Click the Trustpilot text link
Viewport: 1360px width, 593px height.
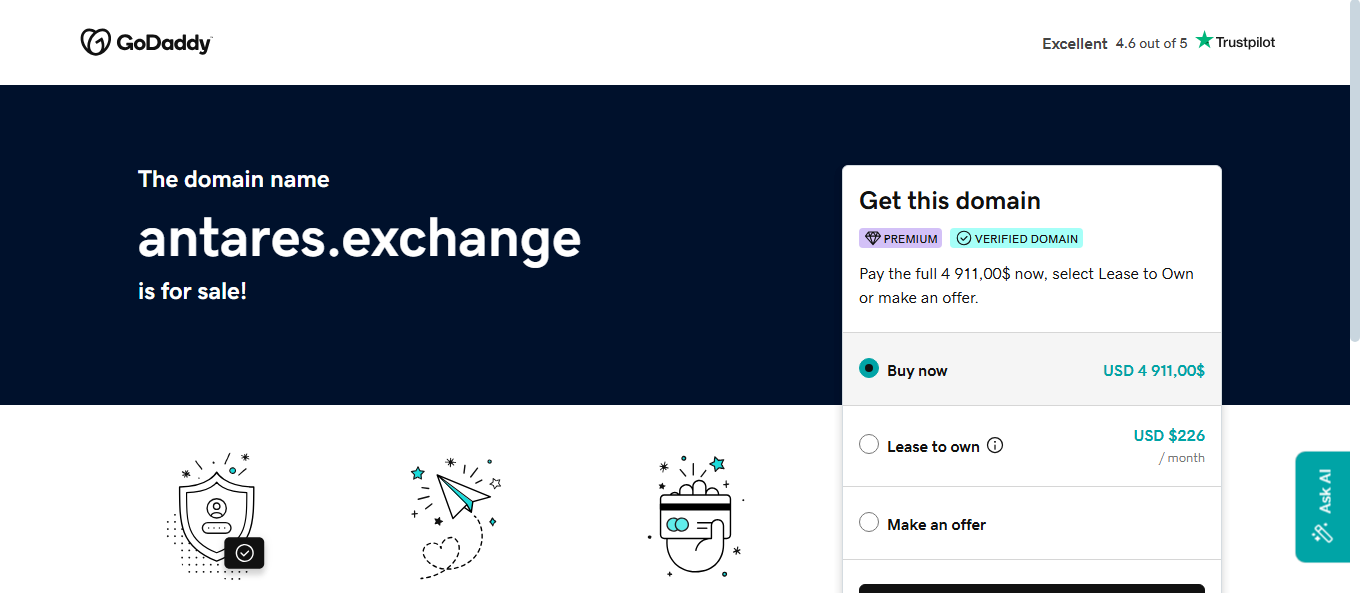click(1245, 42)
